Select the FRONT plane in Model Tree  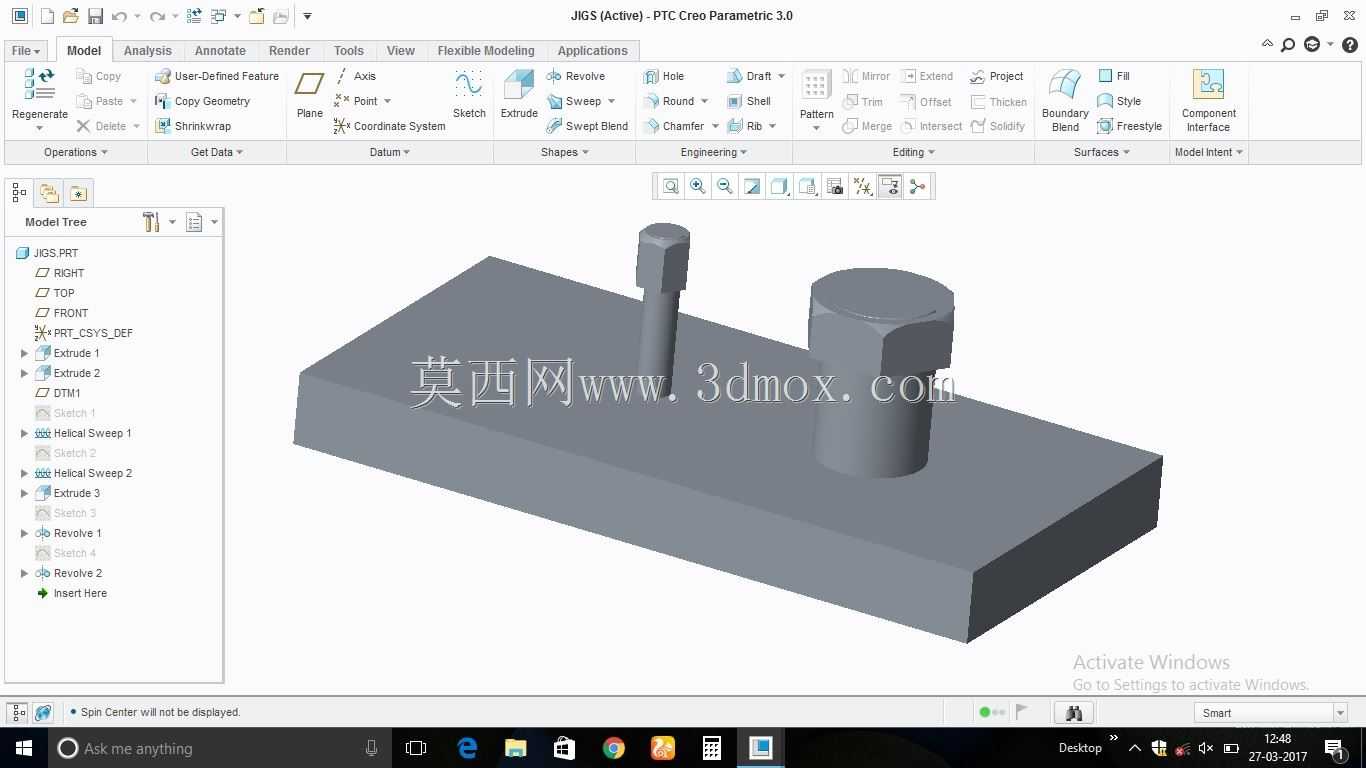pyautogui.click(x=61, y=313)
